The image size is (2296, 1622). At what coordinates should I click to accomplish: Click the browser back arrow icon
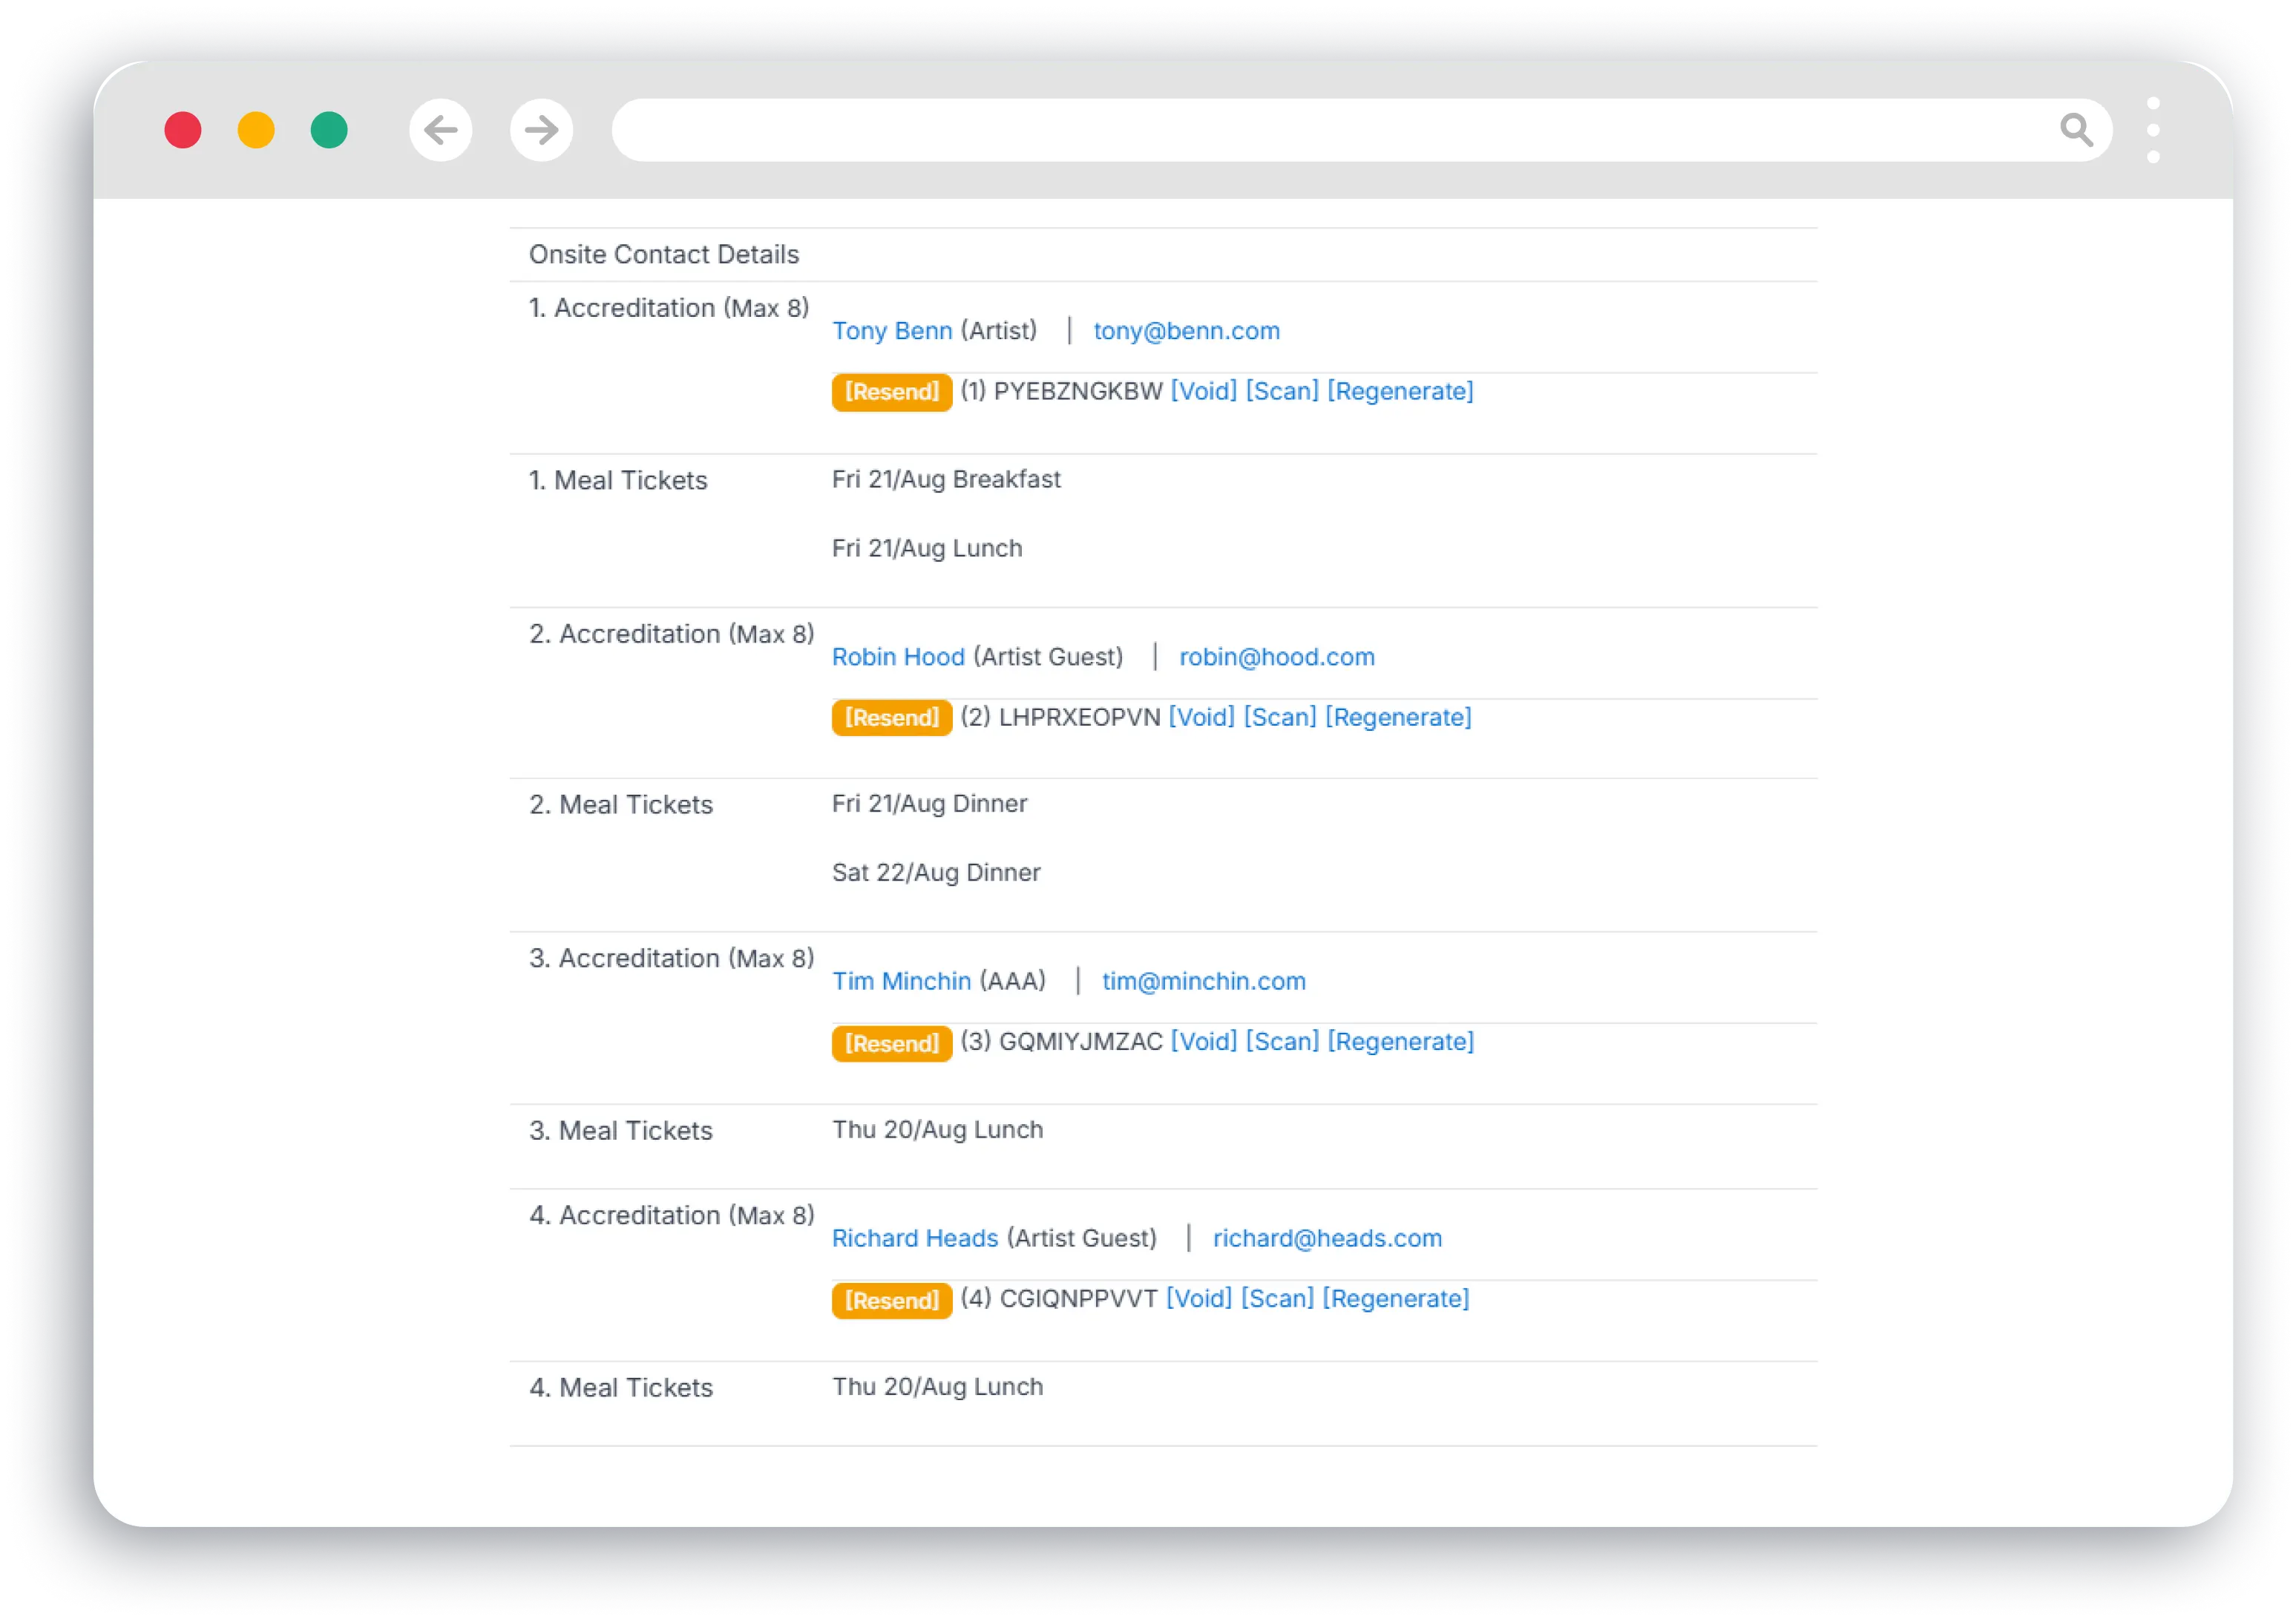tap(440, 130)
